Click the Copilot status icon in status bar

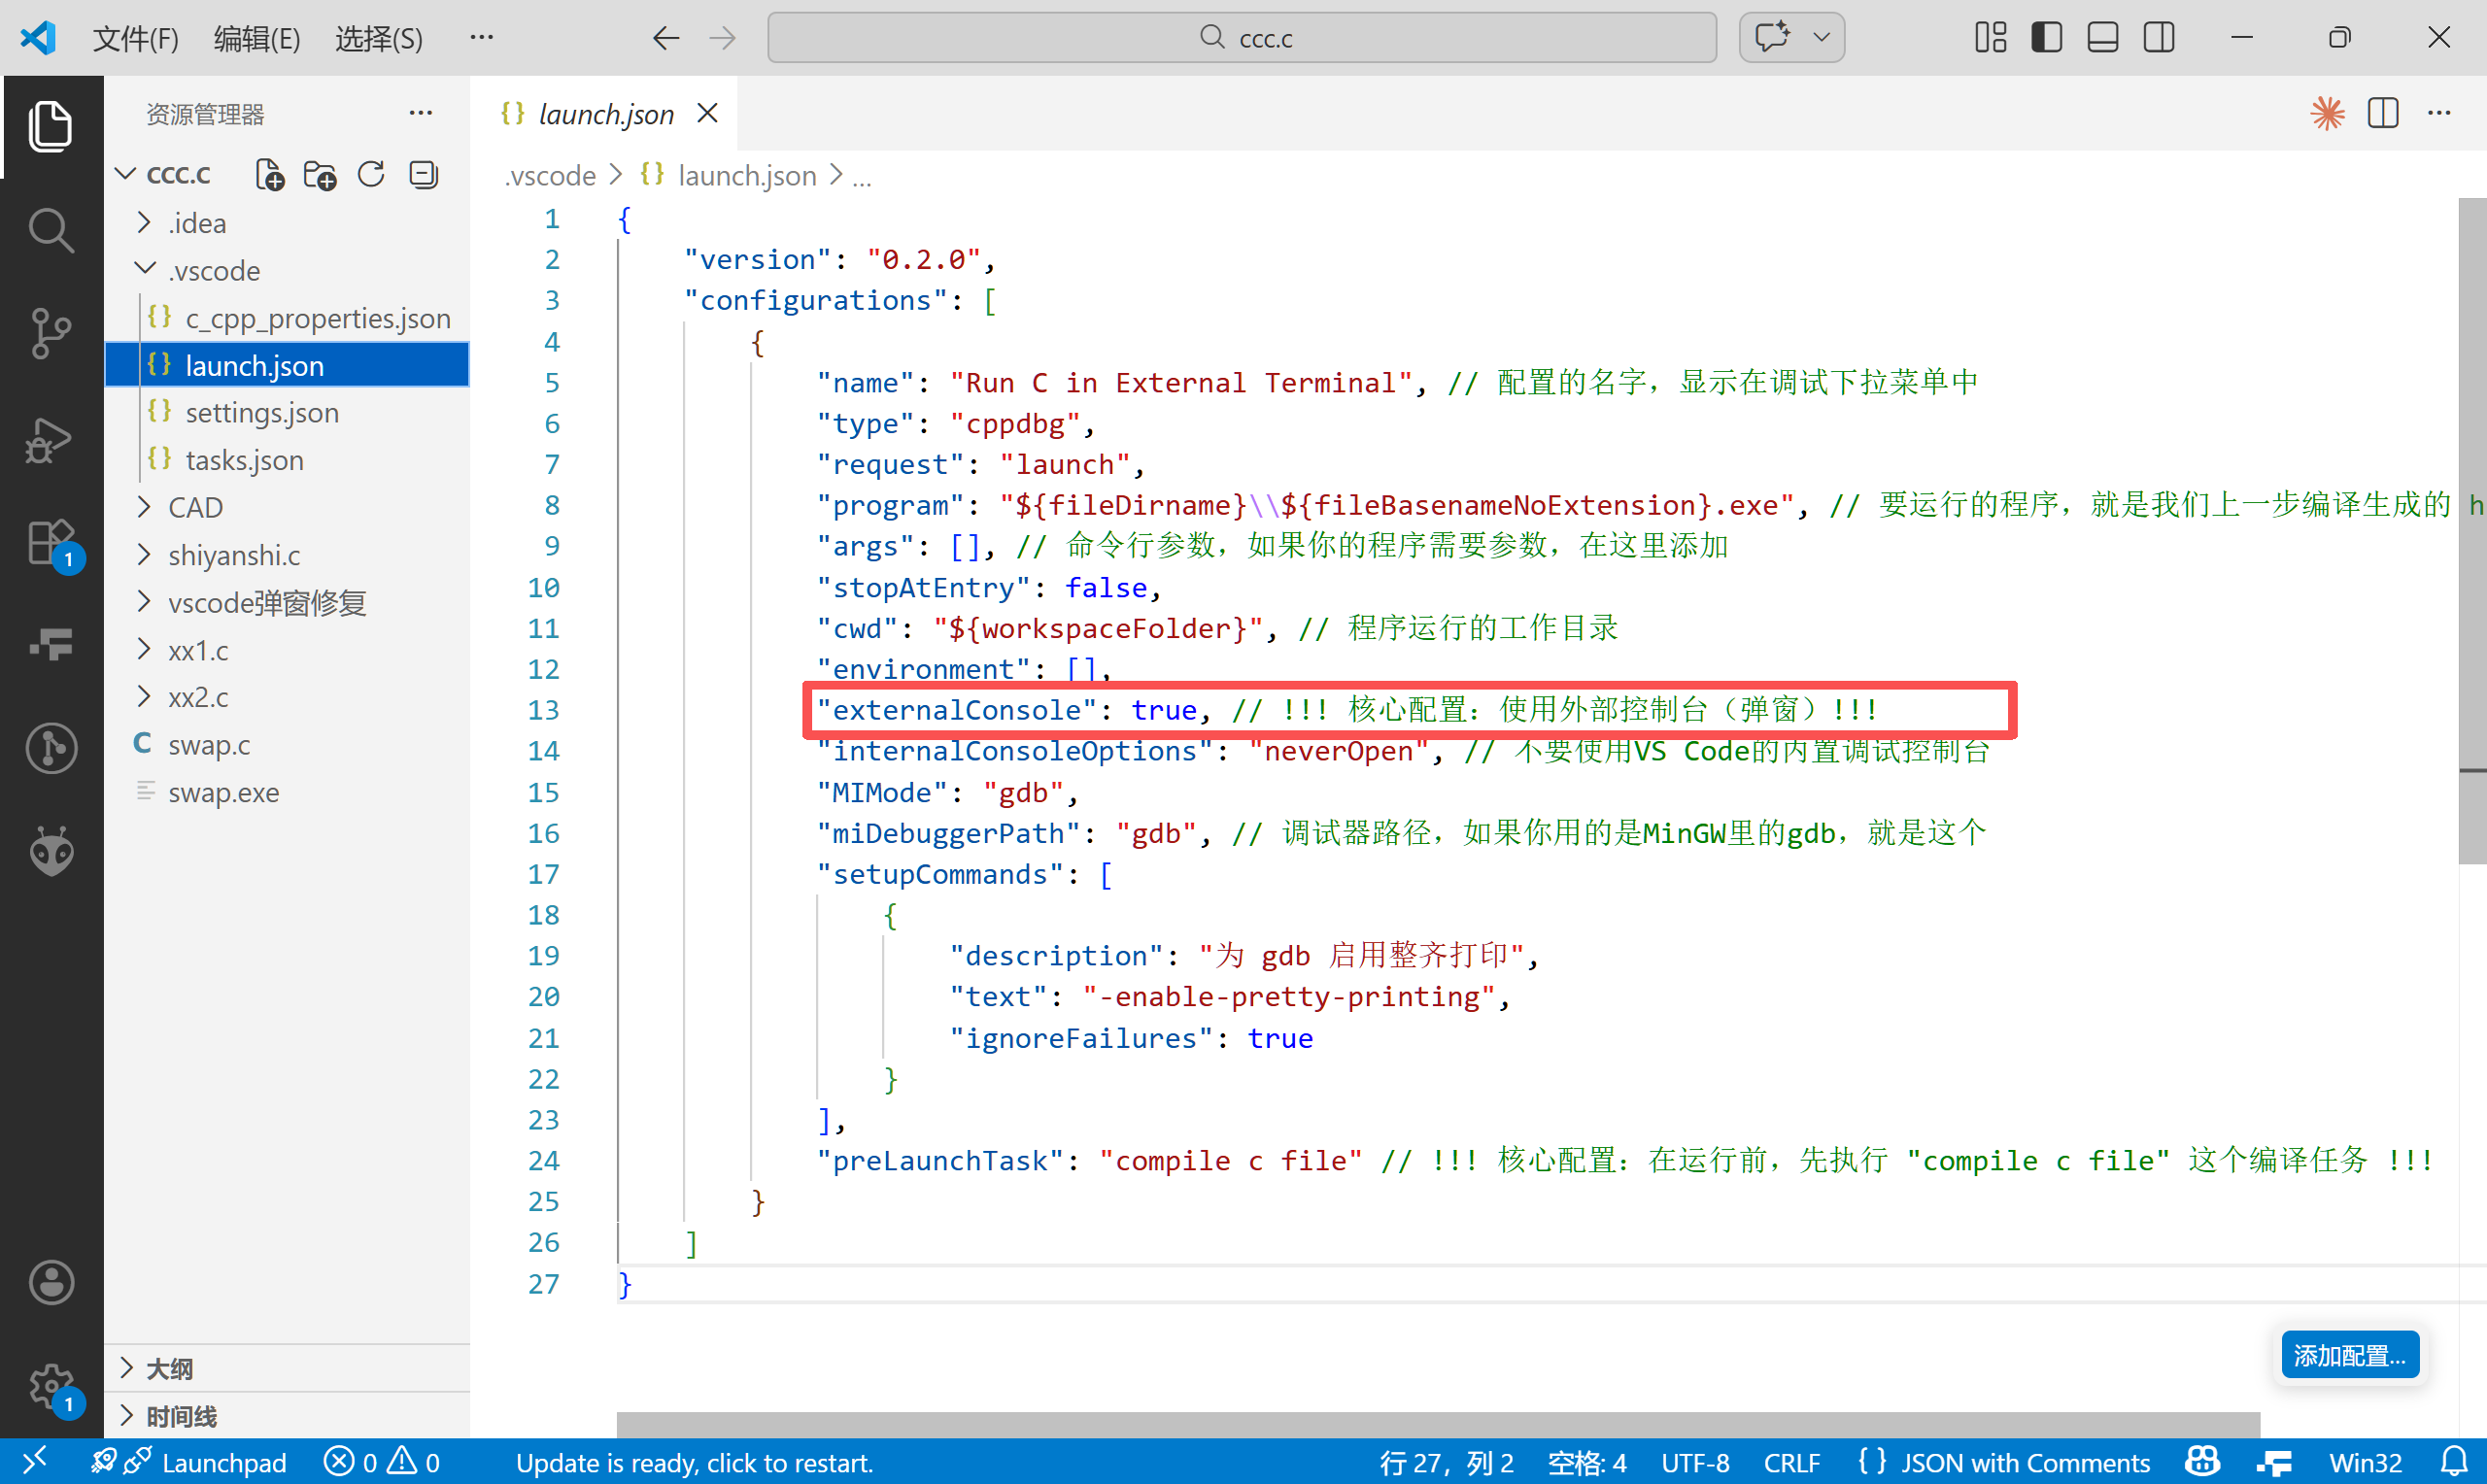pos(2202,1462)
